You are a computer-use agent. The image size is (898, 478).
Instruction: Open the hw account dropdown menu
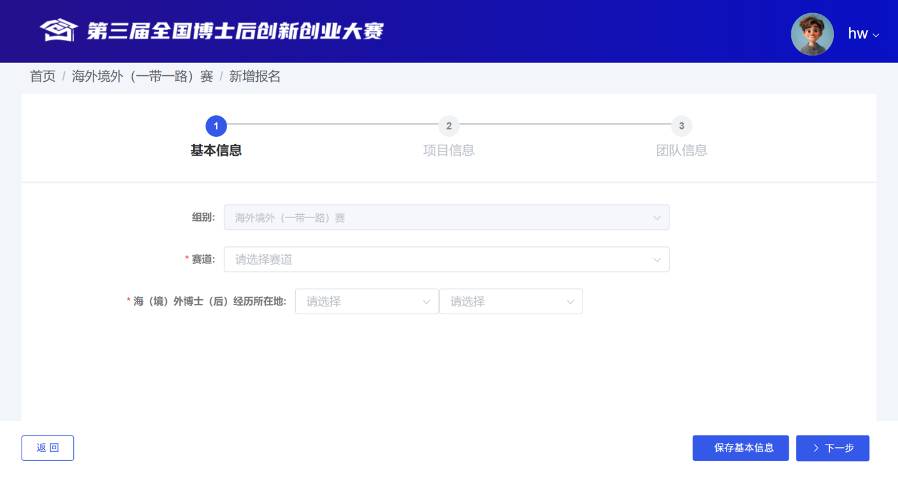coord(863,34)
